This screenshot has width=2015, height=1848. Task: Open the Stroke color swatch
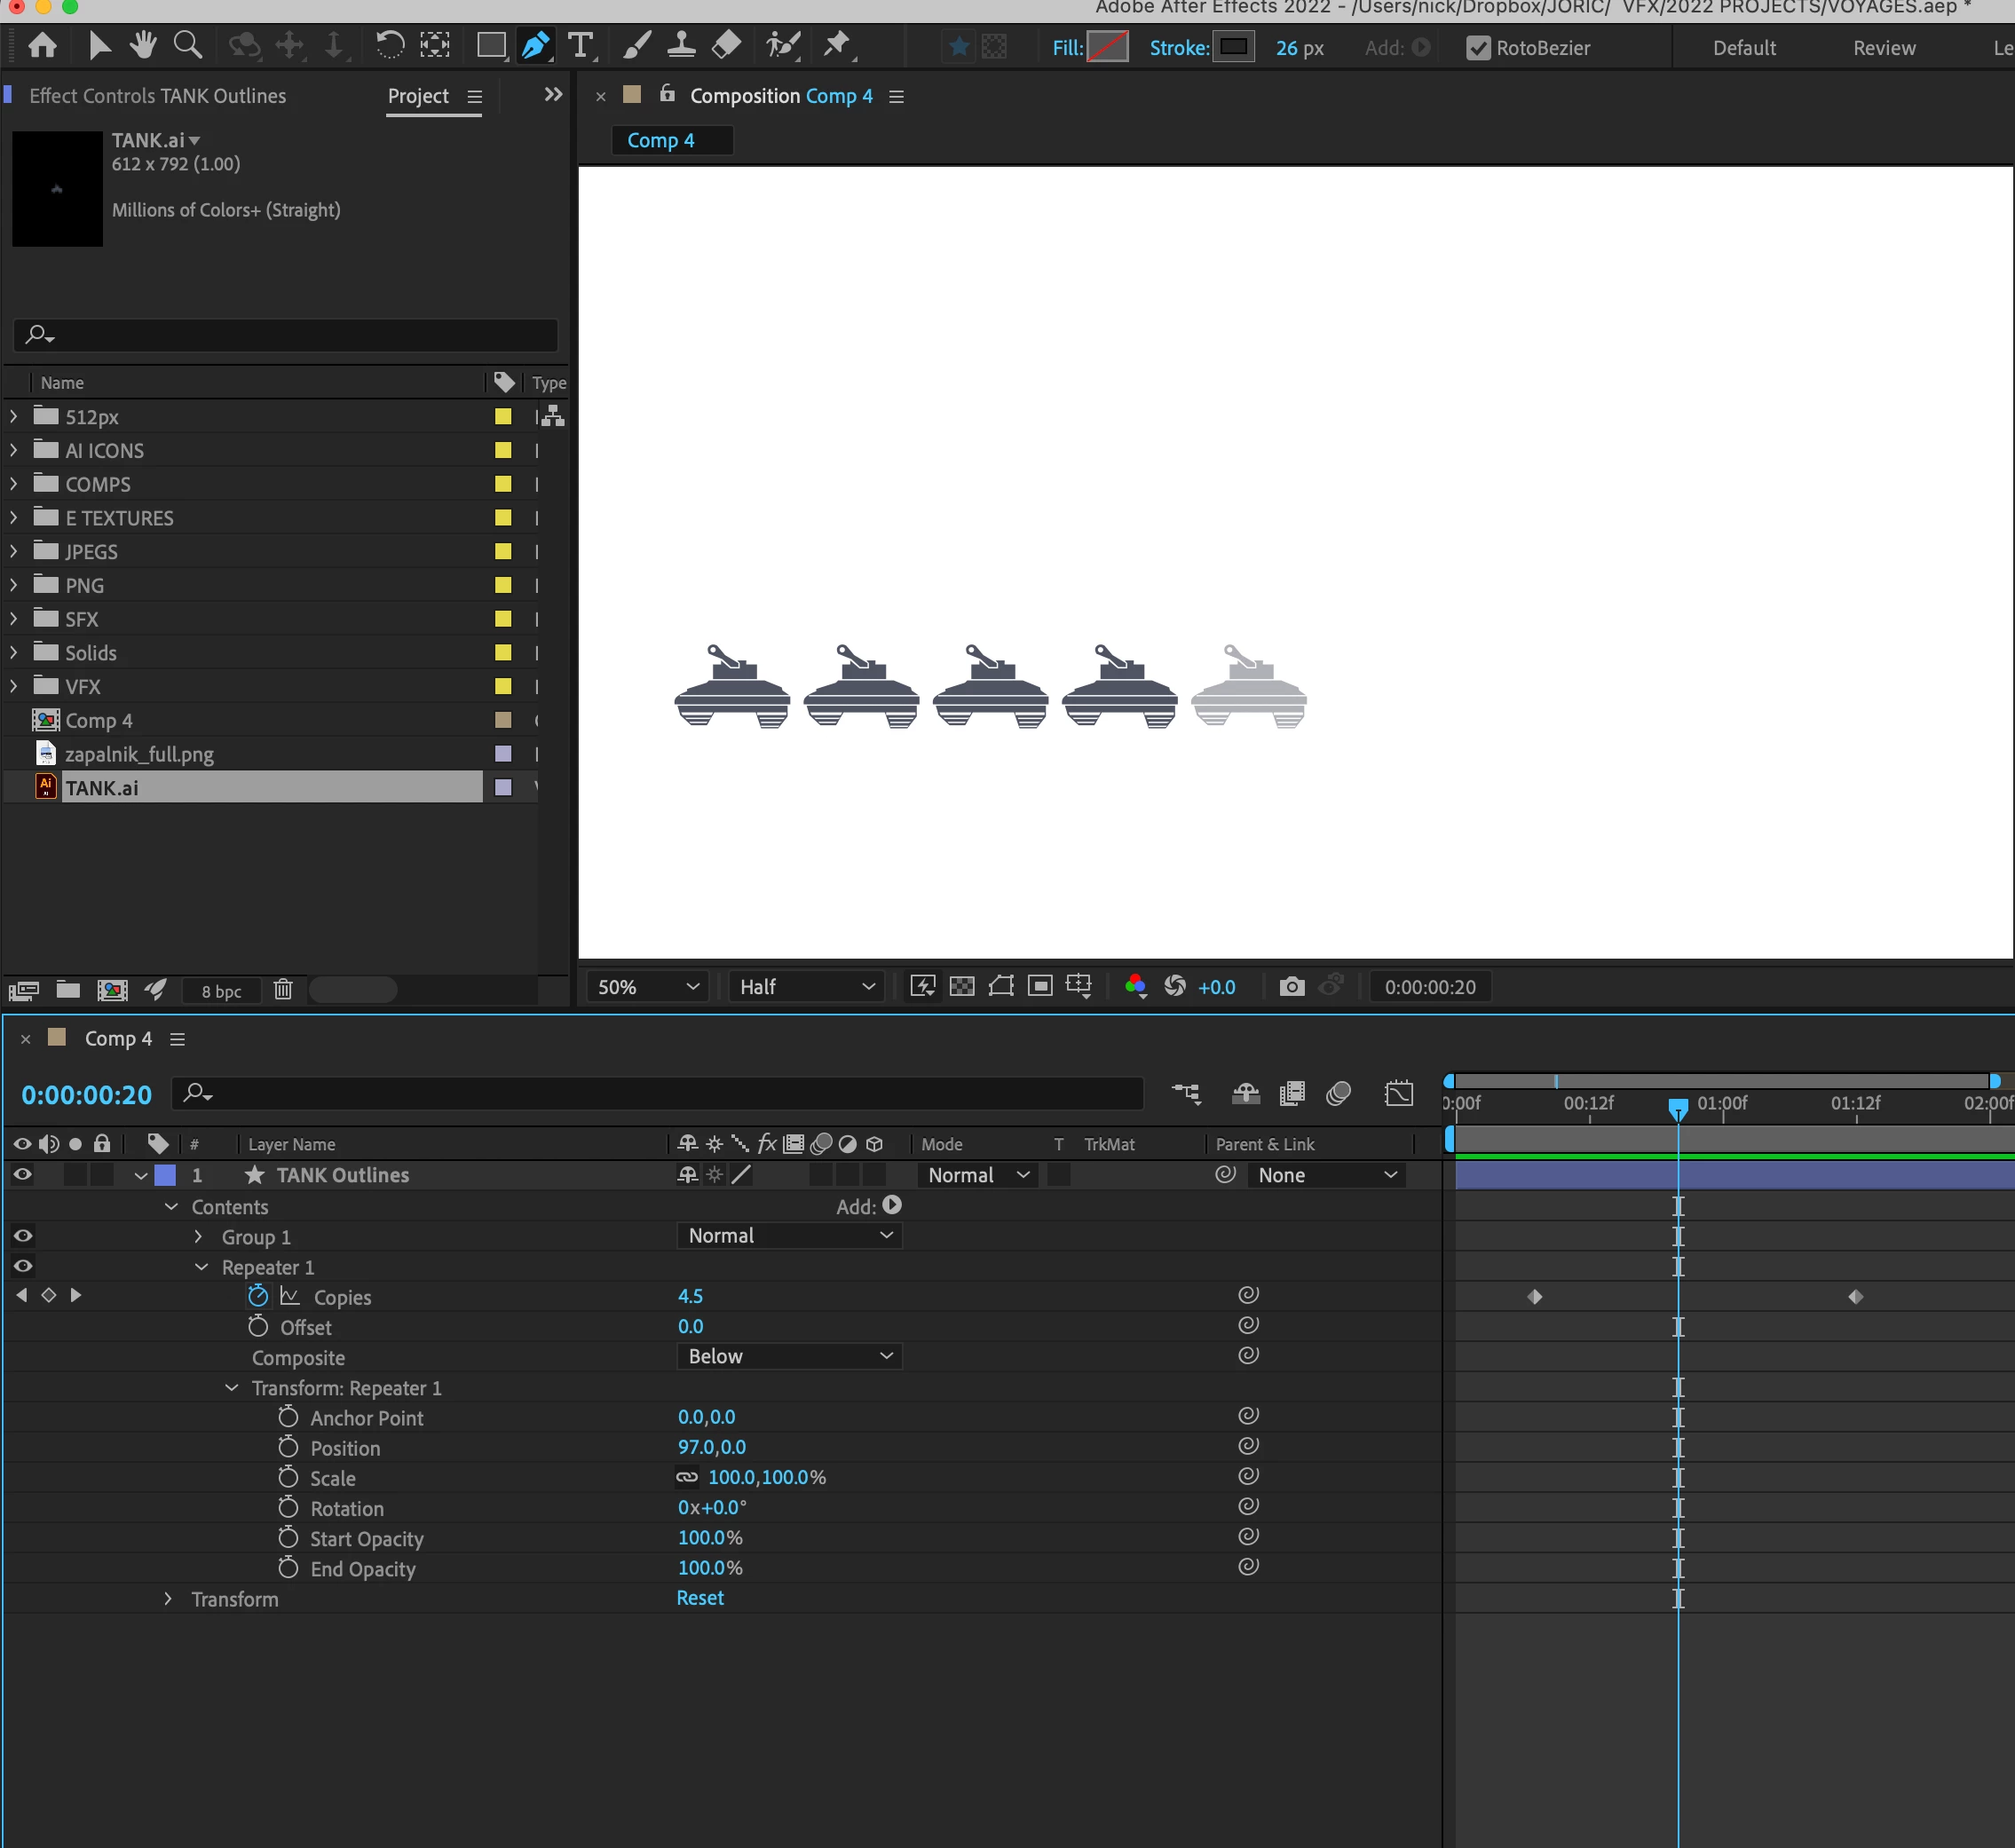pos(1234,47)
